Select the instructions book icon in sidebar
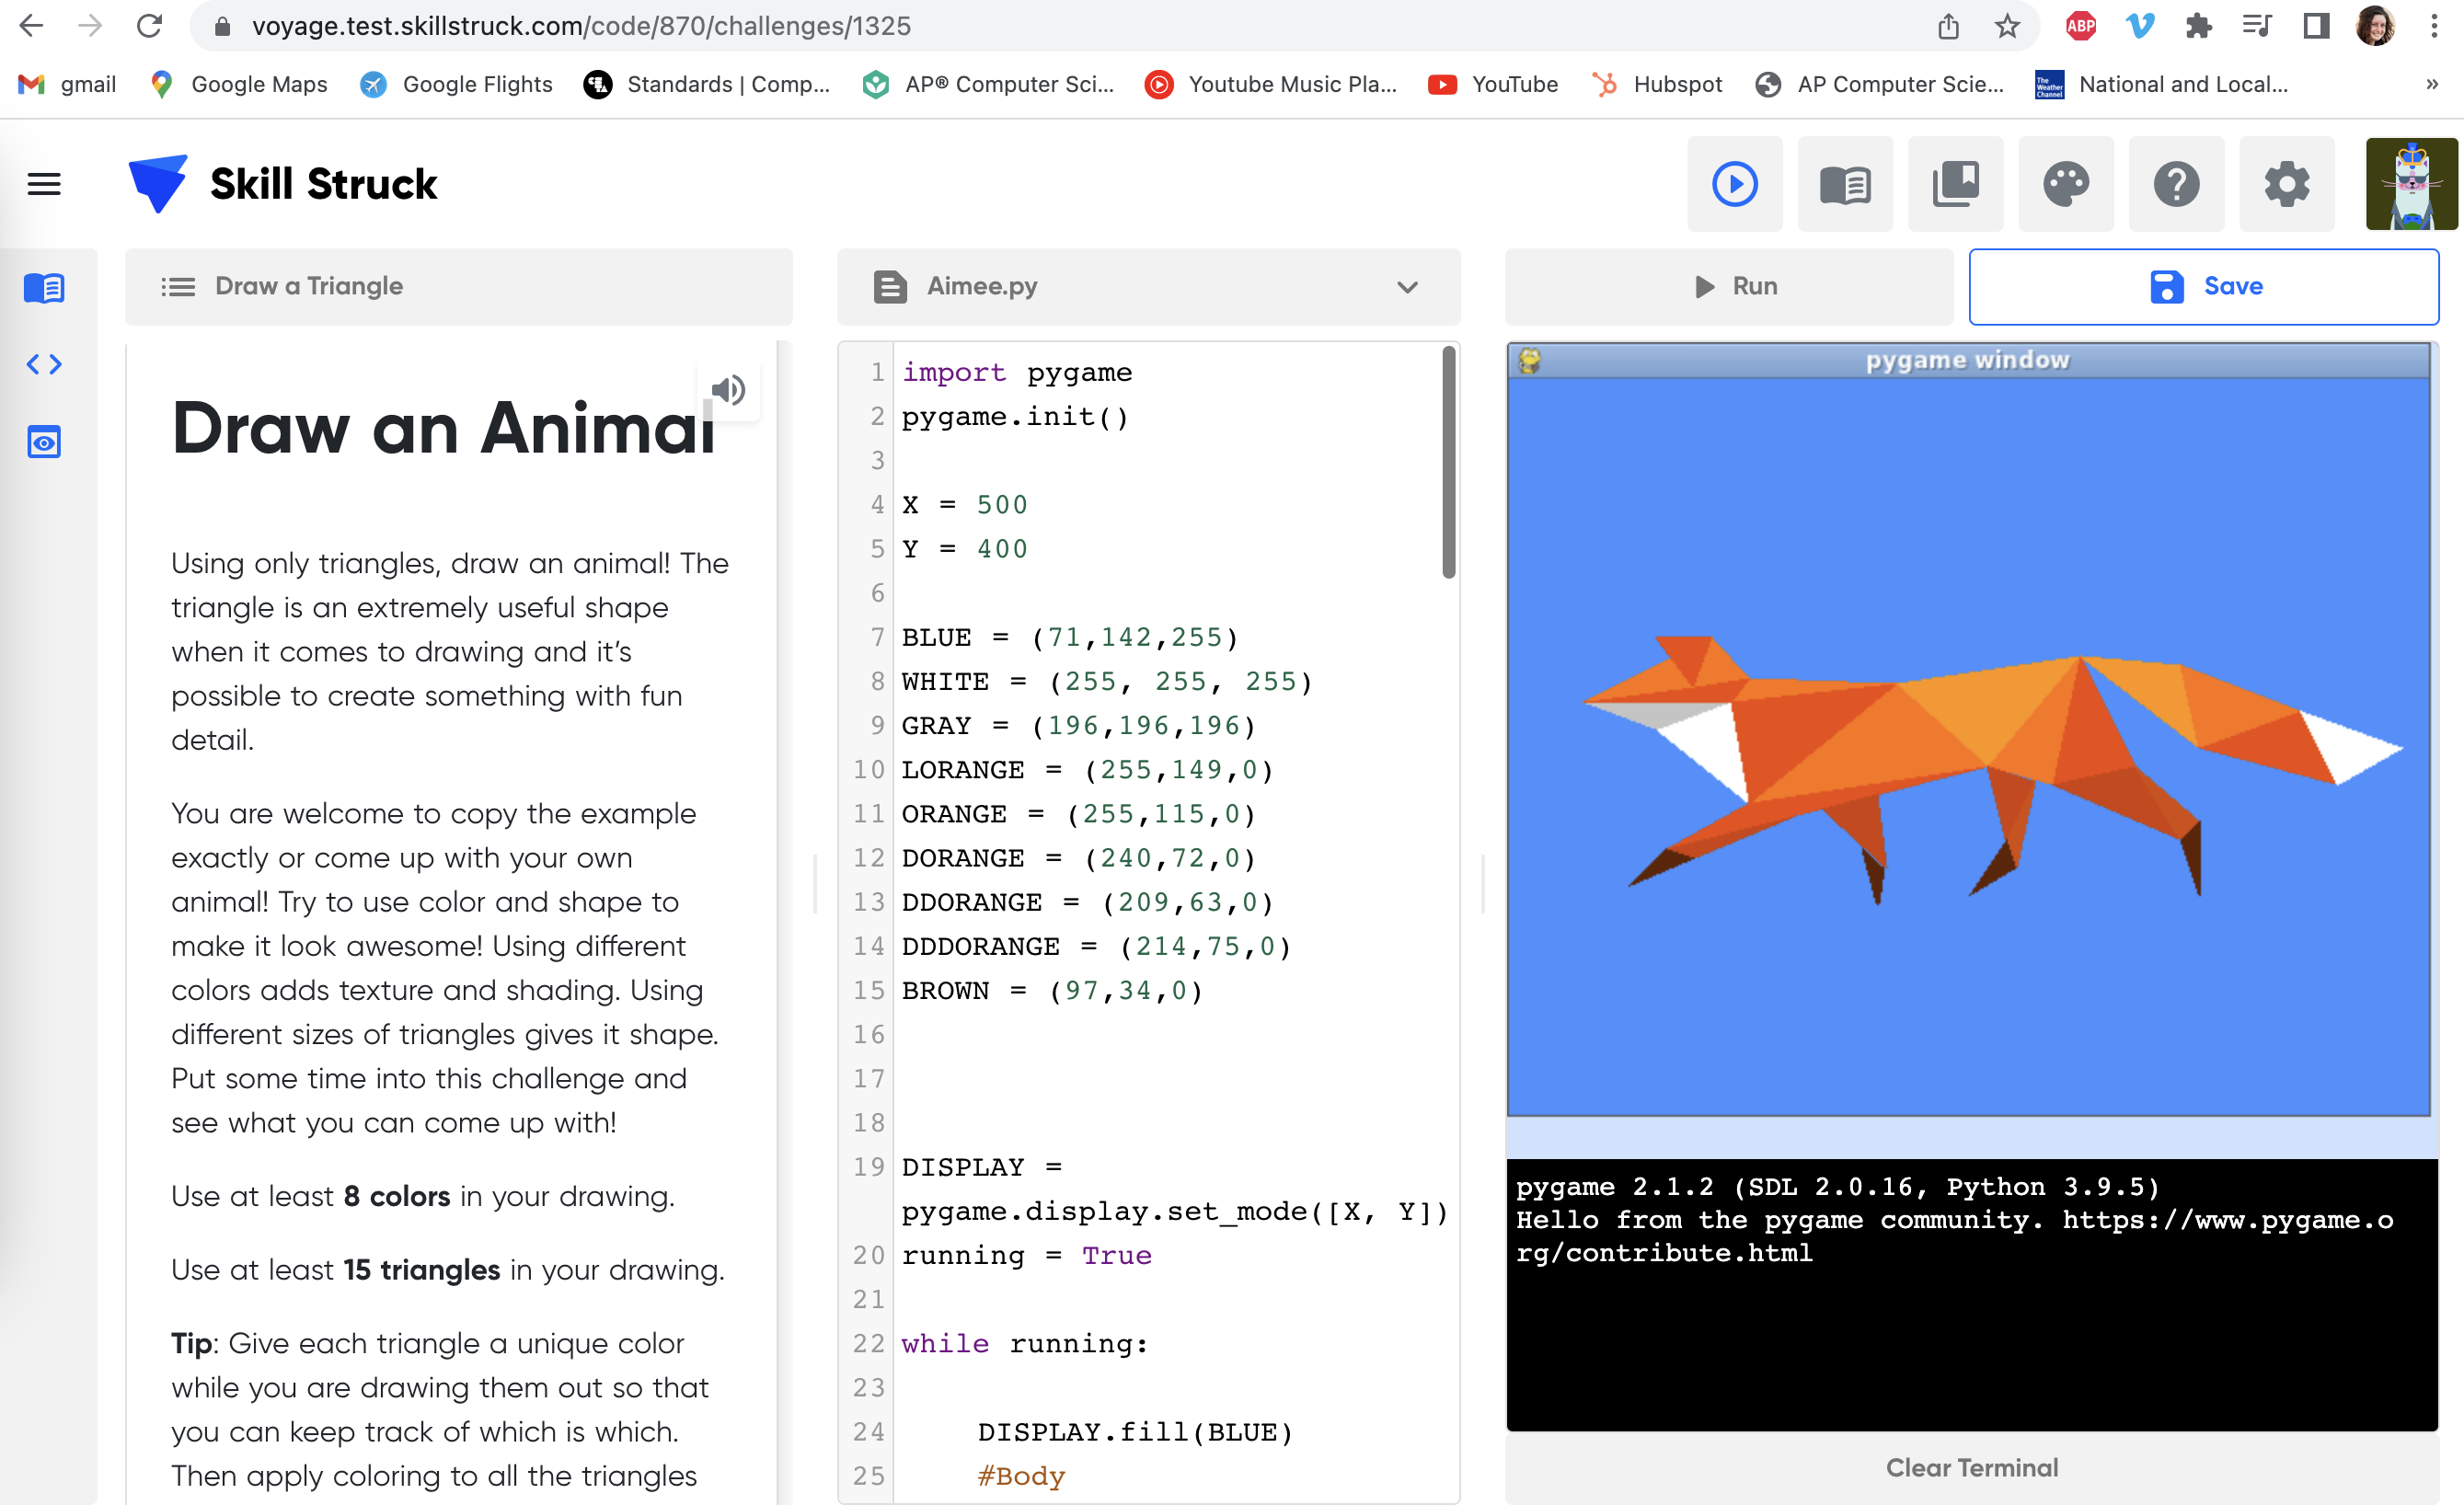This screenshot has height=1505, width=2464. pyautogui.click(x=44, y=288)
